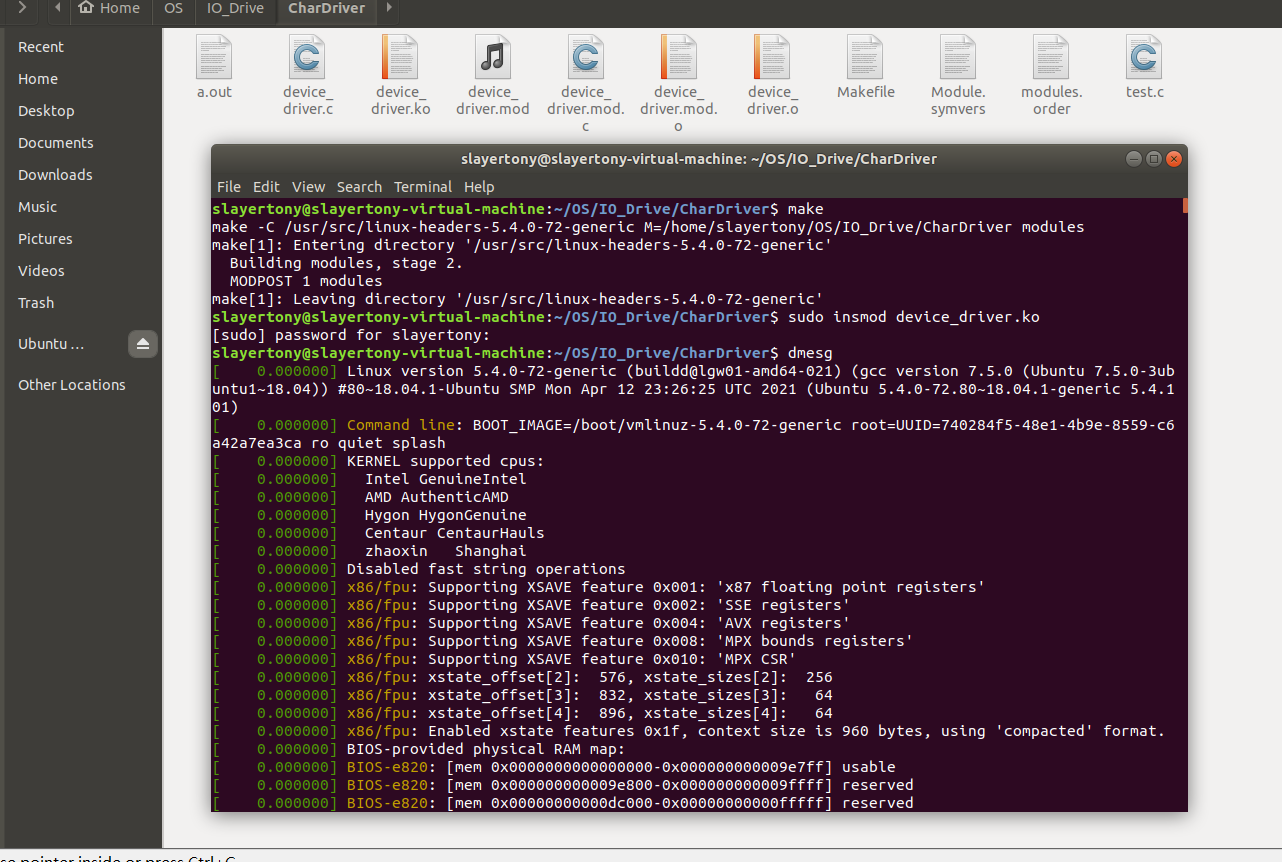The height and width of the screenshot is (862, 1282).
Task: Click the '[sudo] password for slayertony:' line
Action: tap(352, 335)
